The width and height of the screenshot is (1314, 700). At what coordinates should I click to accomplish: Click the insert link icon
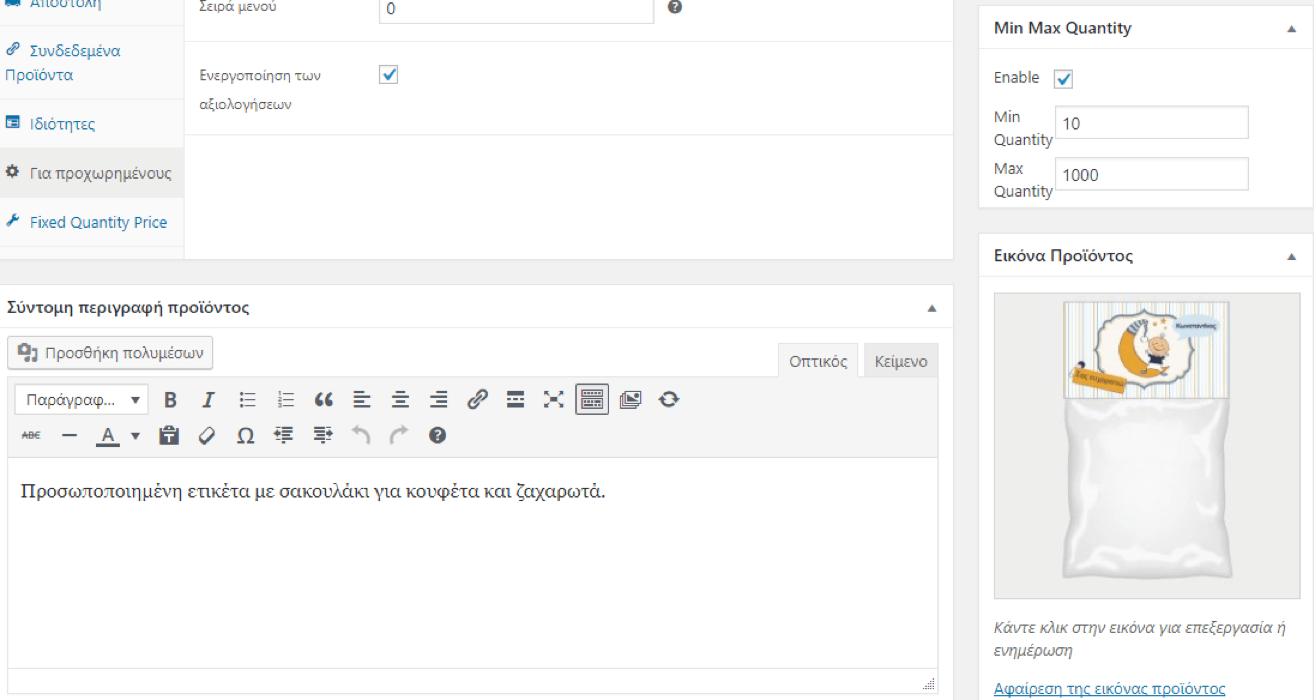point(477,400)
